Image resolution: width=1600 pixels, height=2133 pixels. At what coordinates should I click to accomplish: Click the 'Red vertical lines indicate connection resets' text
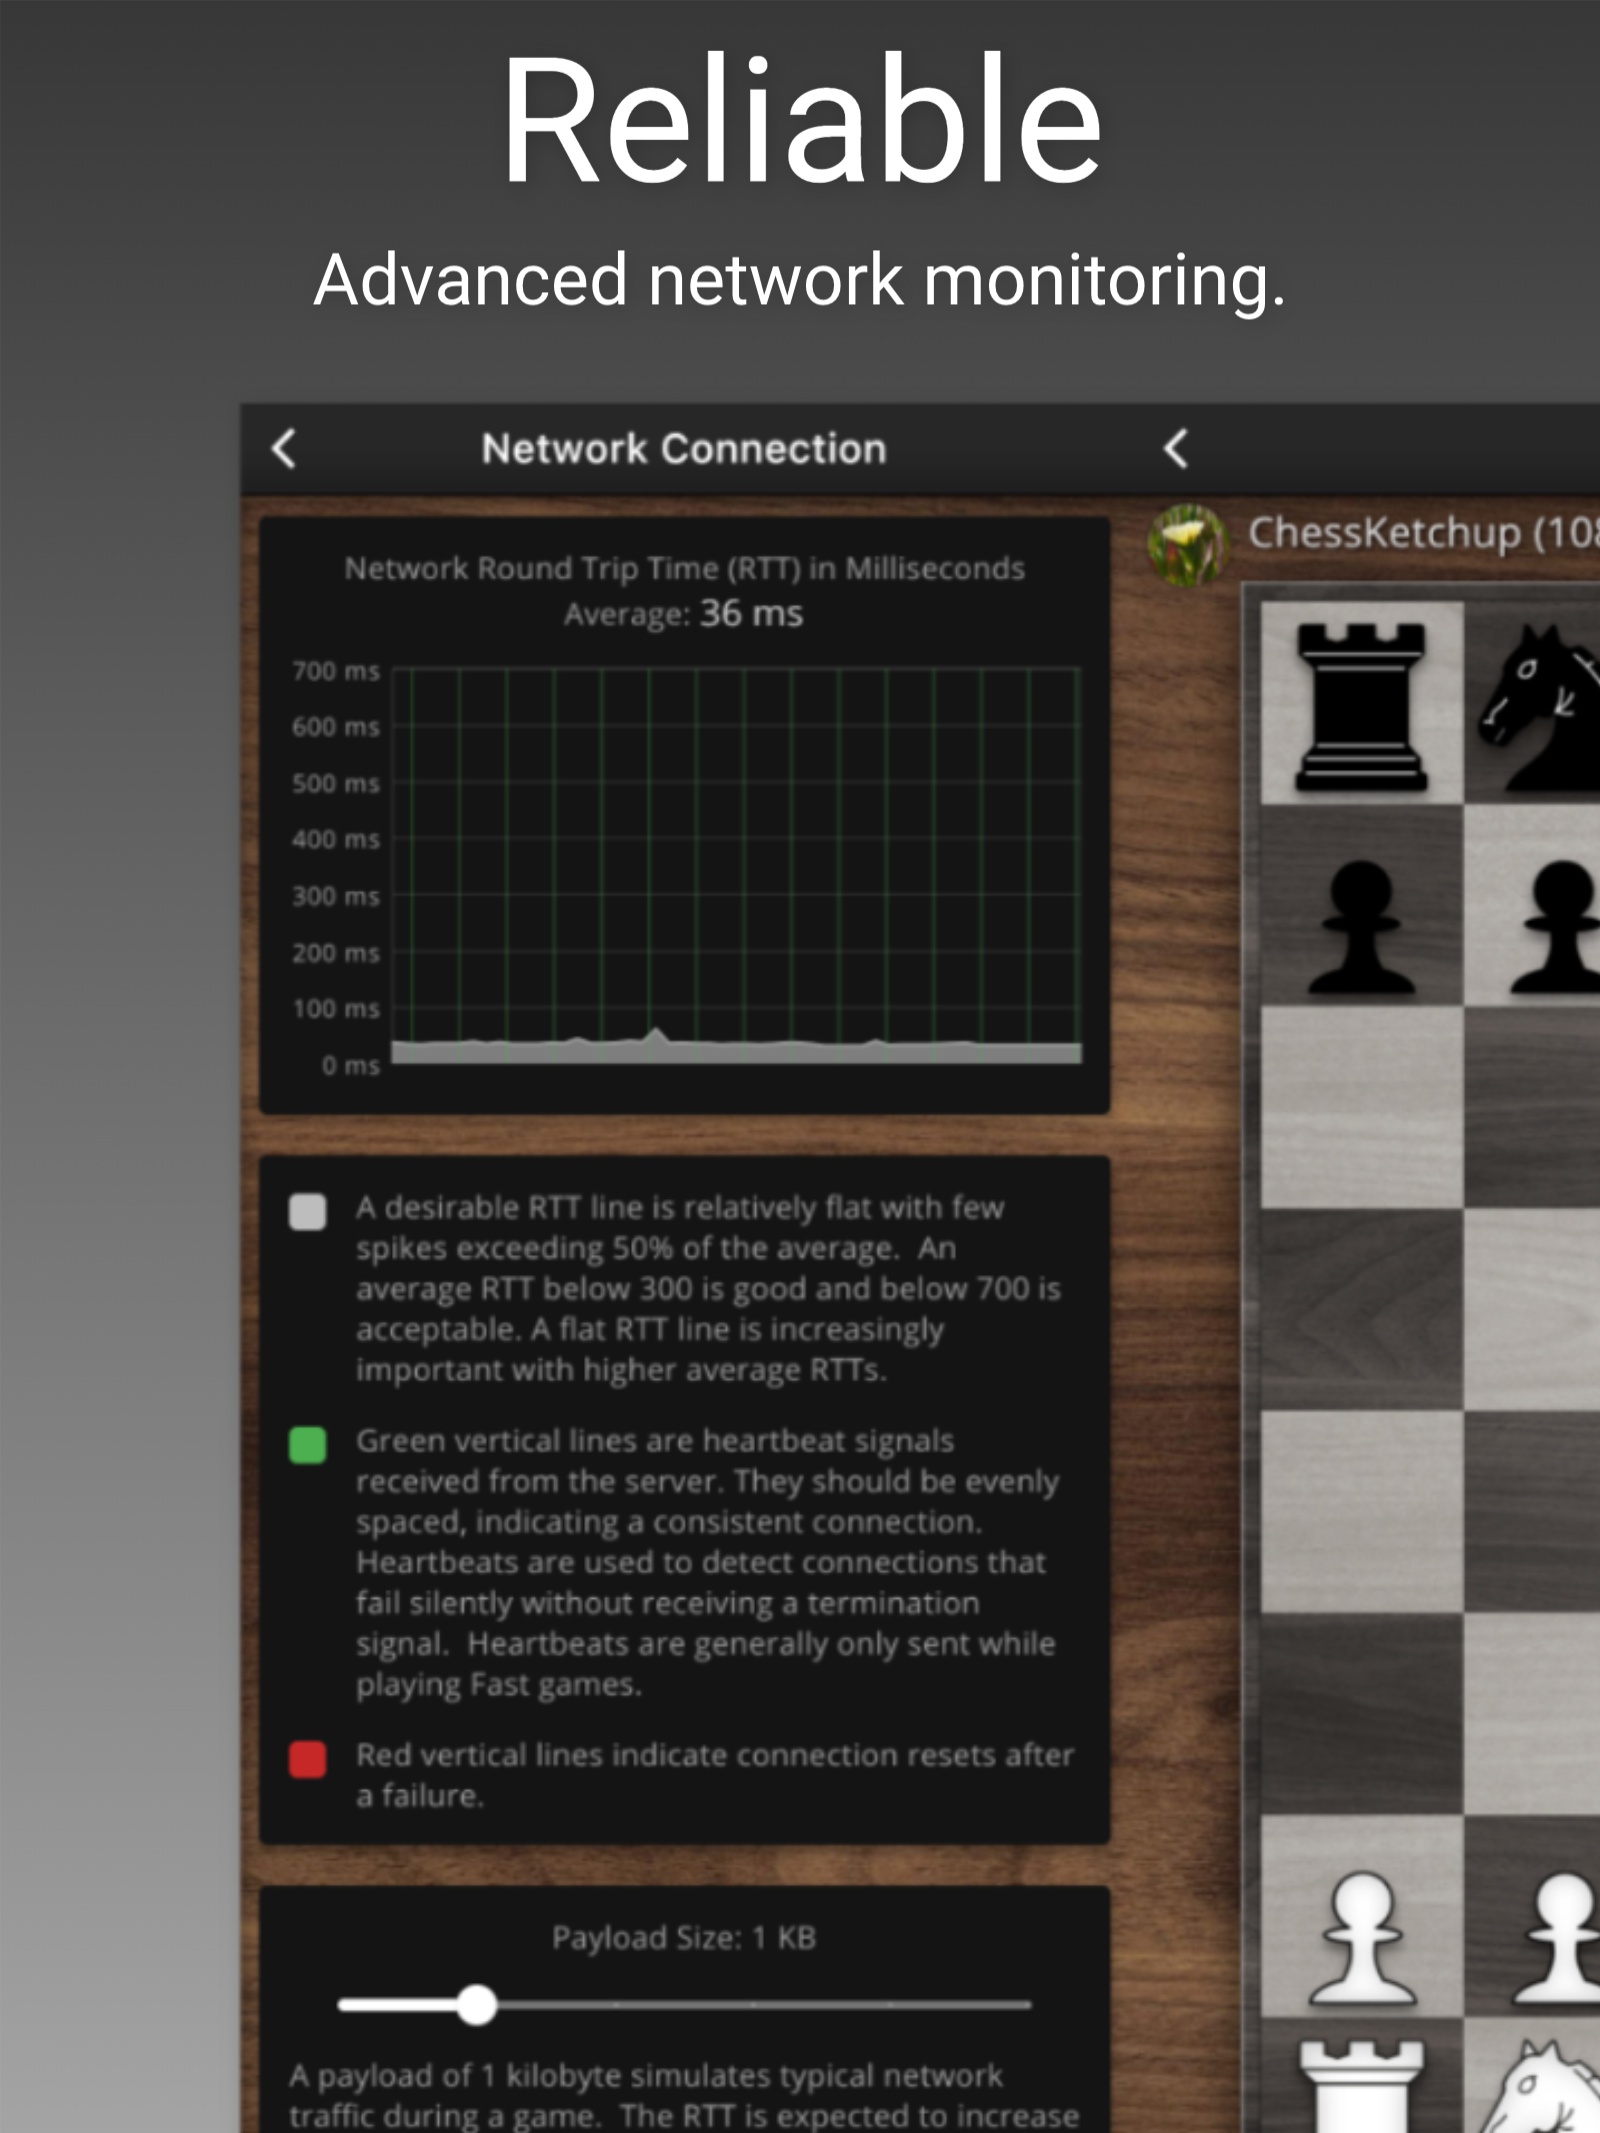coord(715,1775)
